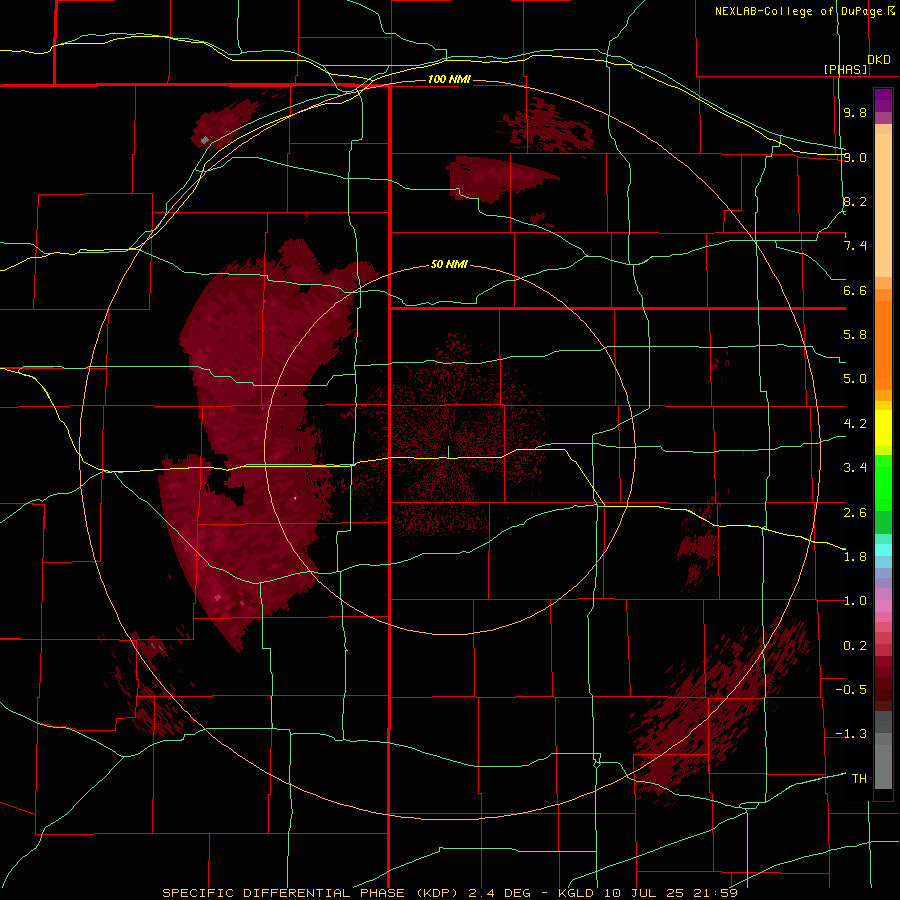The image size is (900, 900).
Task: Pick the light peach band of the color scale
Action: point(883,205)
